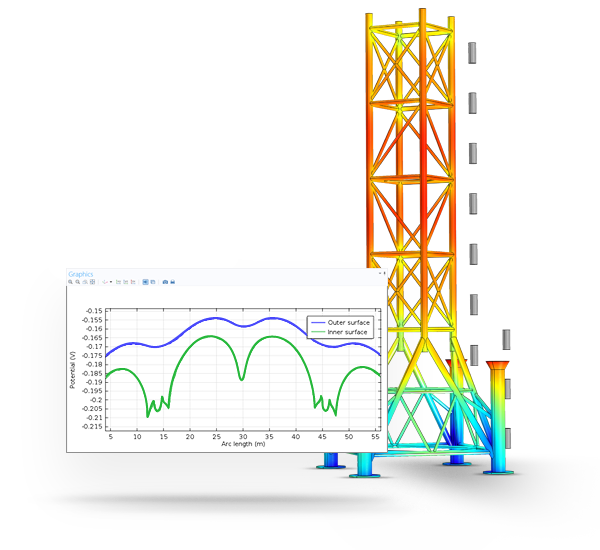This screenshot has width=600, height=550.
Task: Click the colored axis scale icon
Action: [x=105, y=282]
